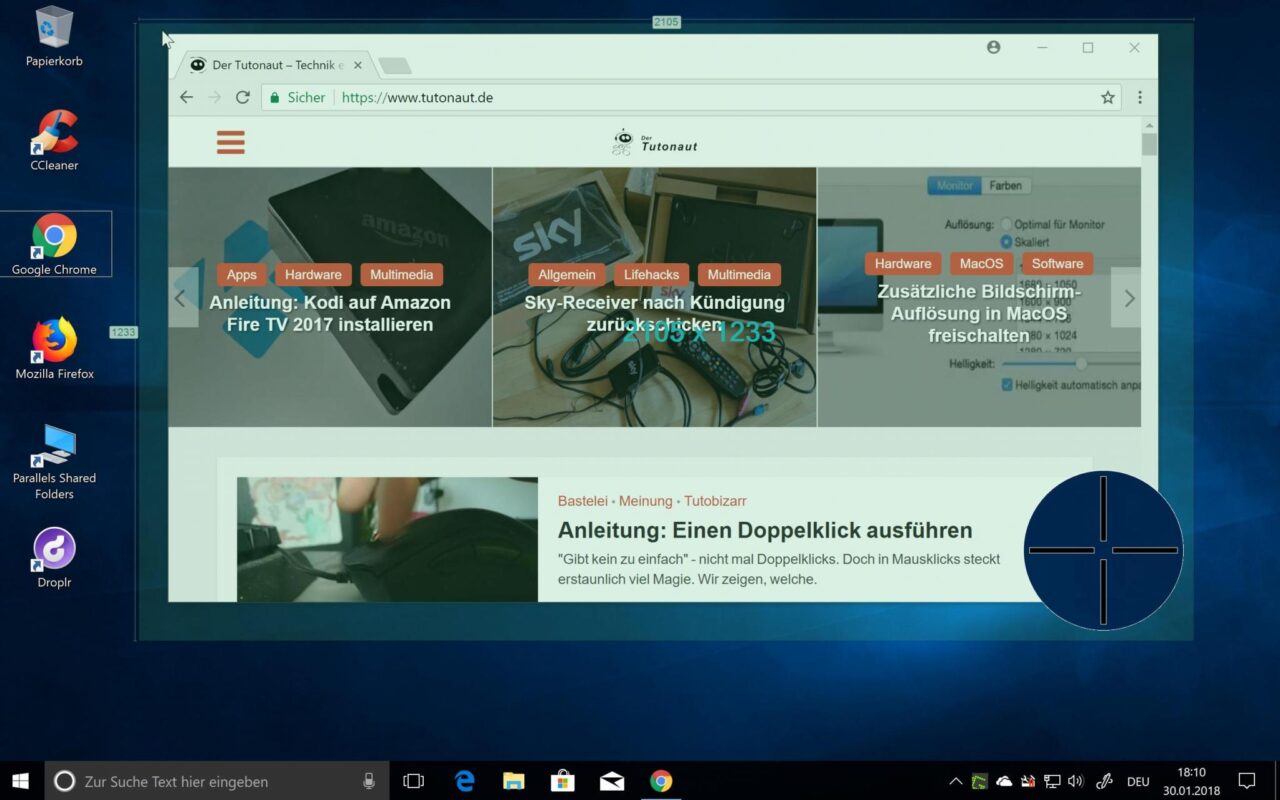Open OneDrive from the system tray
This screenshot has width=1280, height=800.
click(1004, 781)
